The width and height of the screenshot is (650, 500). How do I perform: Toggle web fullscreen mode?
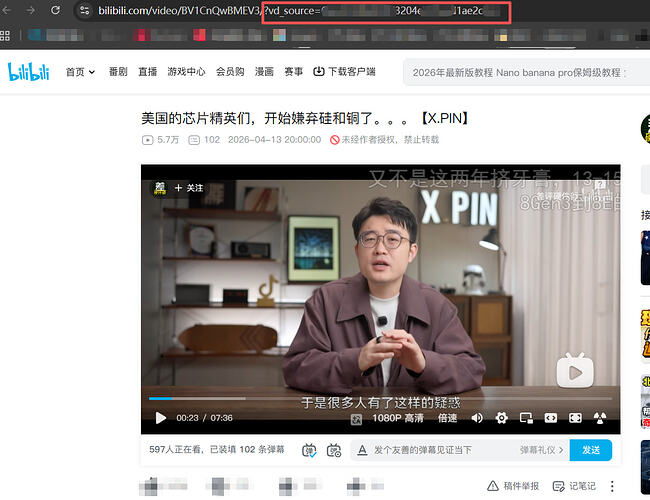[575, 418]
